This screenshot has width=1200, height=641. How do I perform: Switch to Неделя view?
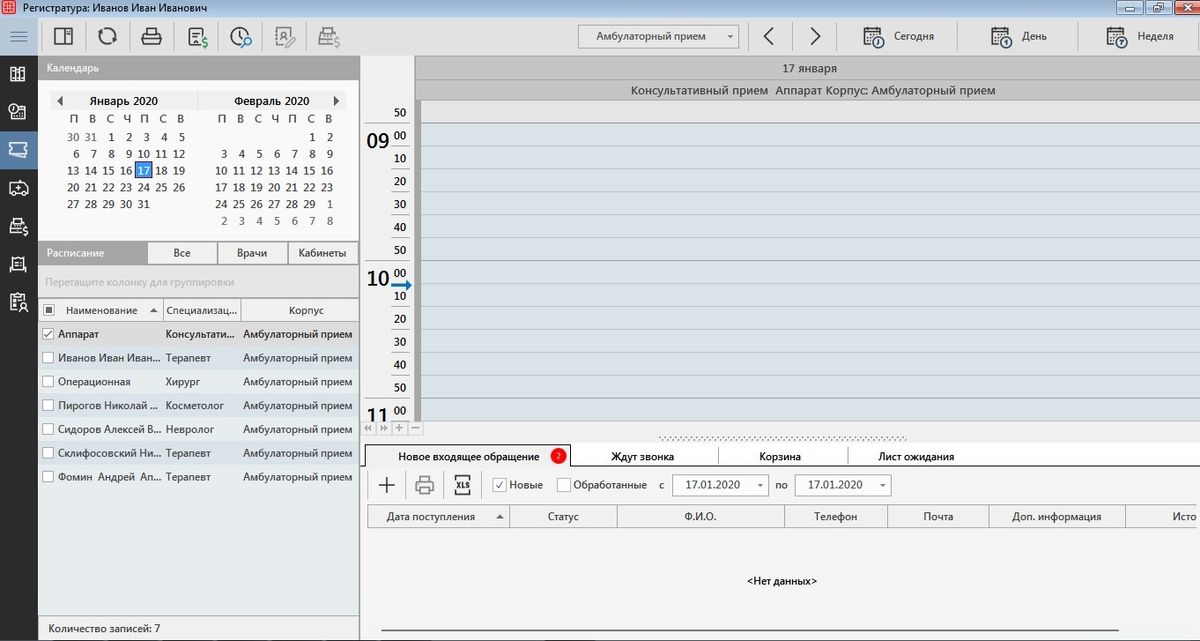(x=1139, y=36)
